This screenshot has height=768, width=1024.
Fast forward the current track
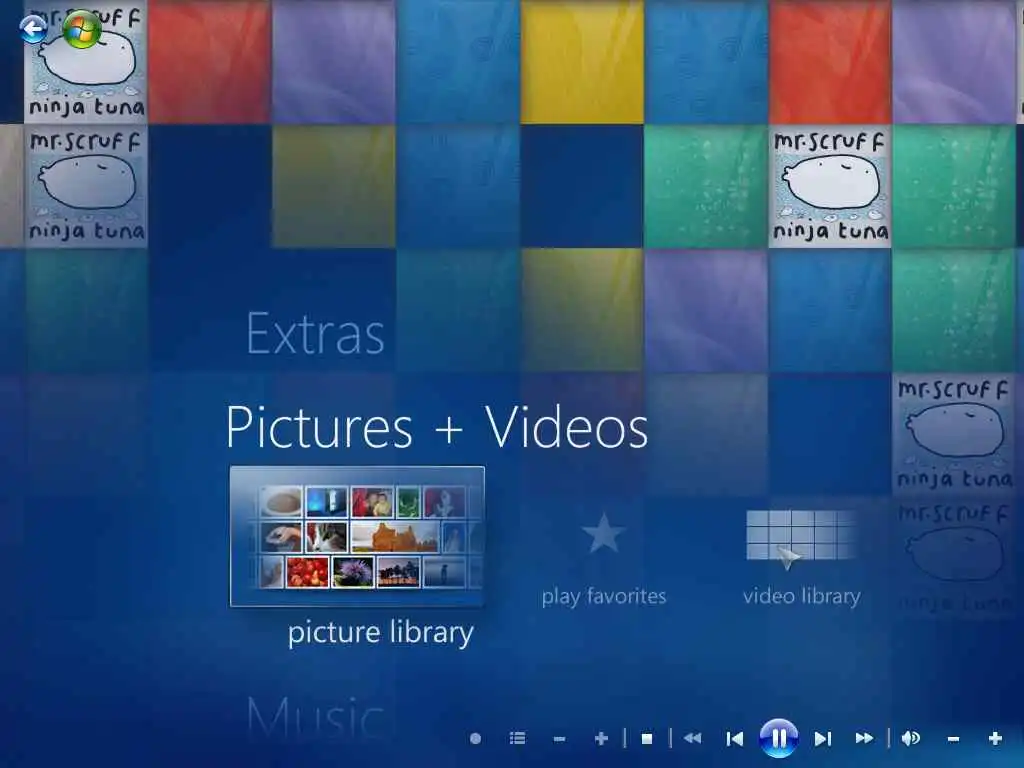pyautogui.click(x=864, y=738)
